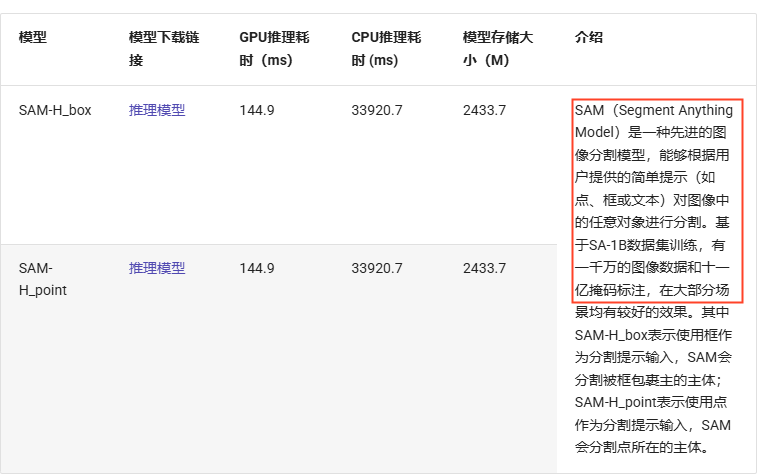Image resolution: width=780 pixels, height=474 pixels.
Task: Click the 144.9 GPU value in SAM-H_box row
Action: click(x=257, y=110)
